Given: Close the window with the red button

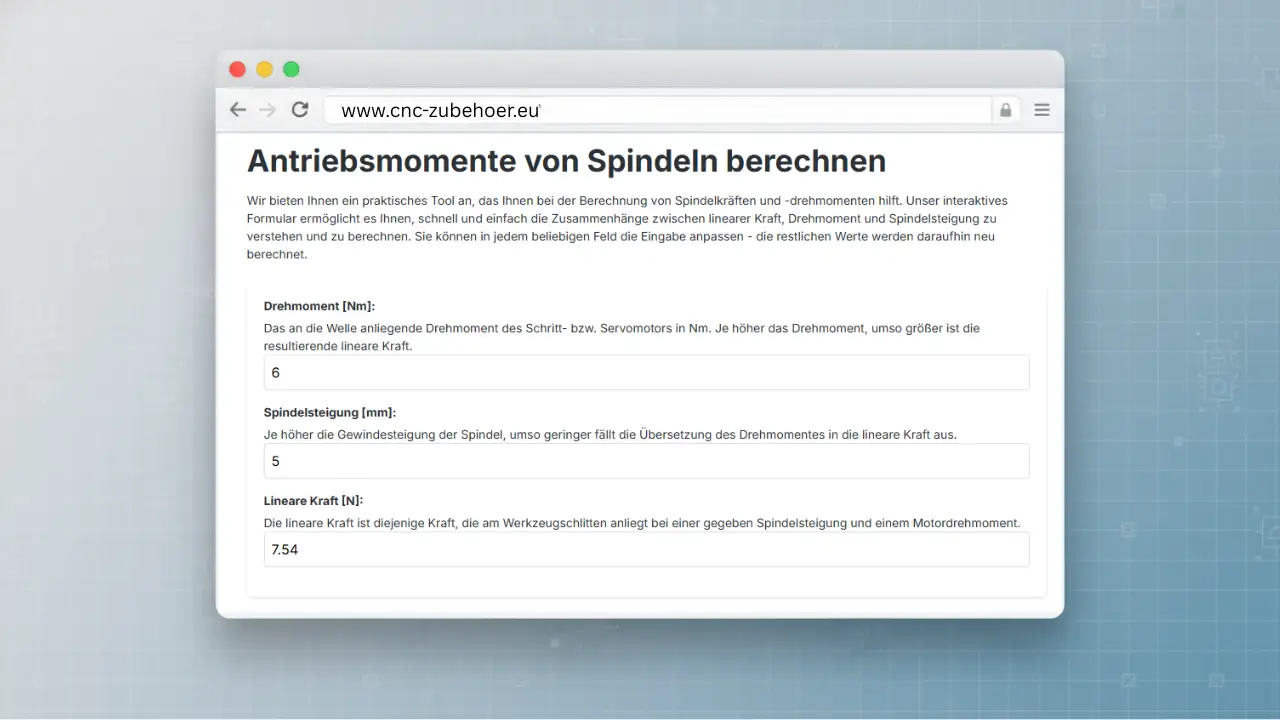Looking at the screenshot, I should click(237, 69).
